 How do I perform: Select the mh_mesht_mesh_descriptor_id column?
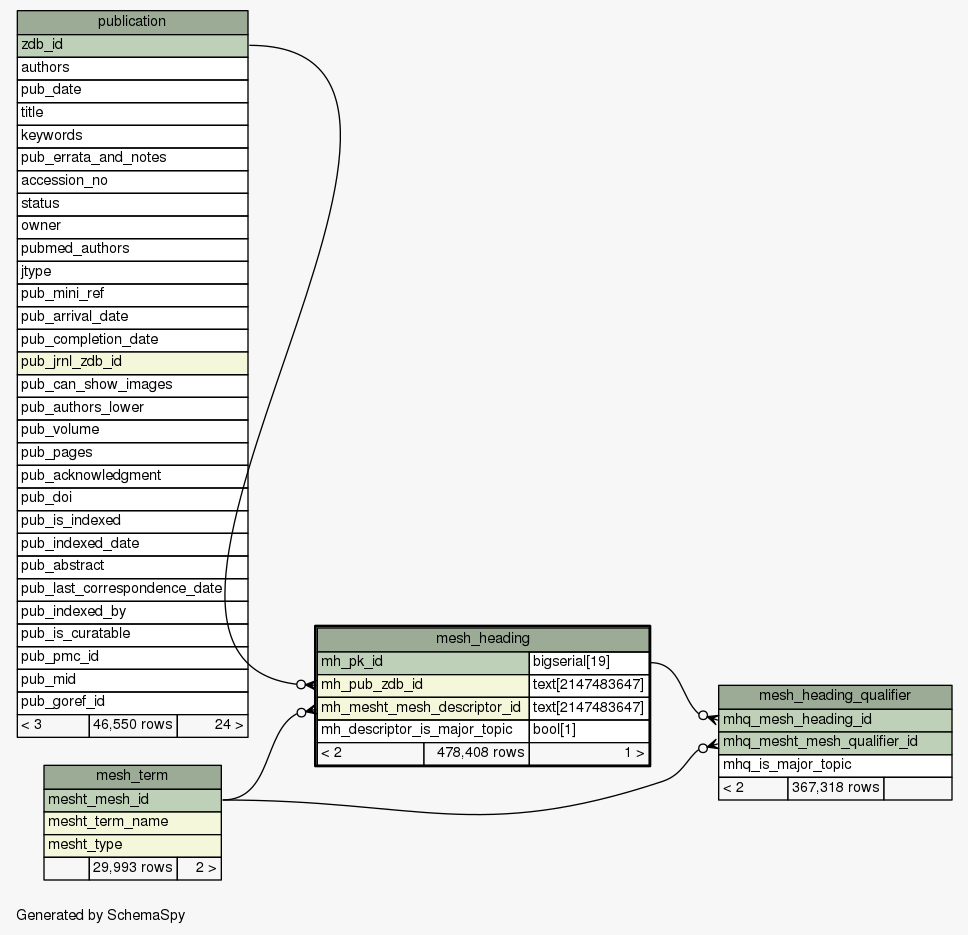coord(423,708)
